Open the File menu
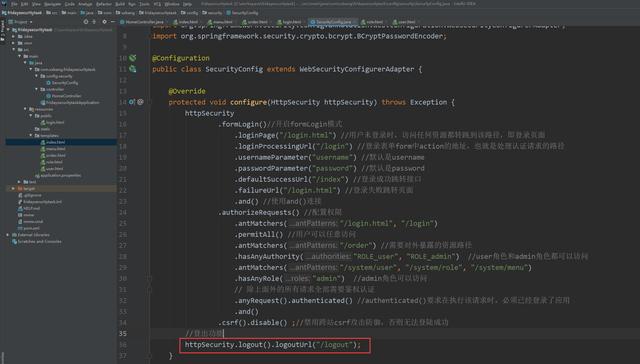 14,4
